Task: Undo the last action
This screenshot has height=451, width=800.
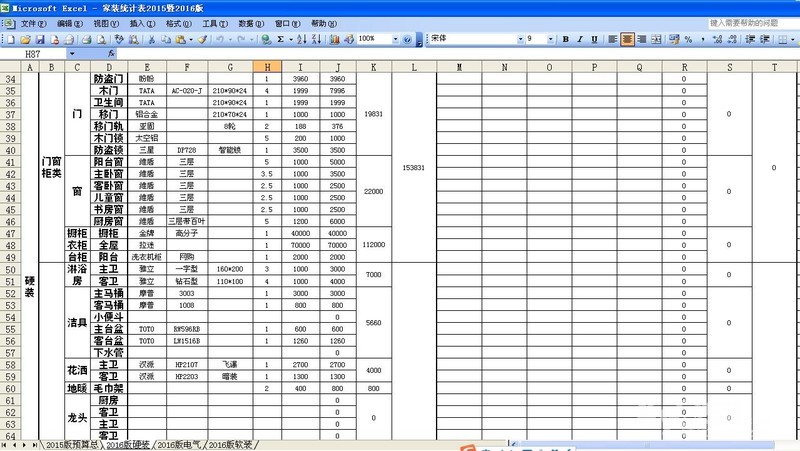Action: [x=219, y=39]
